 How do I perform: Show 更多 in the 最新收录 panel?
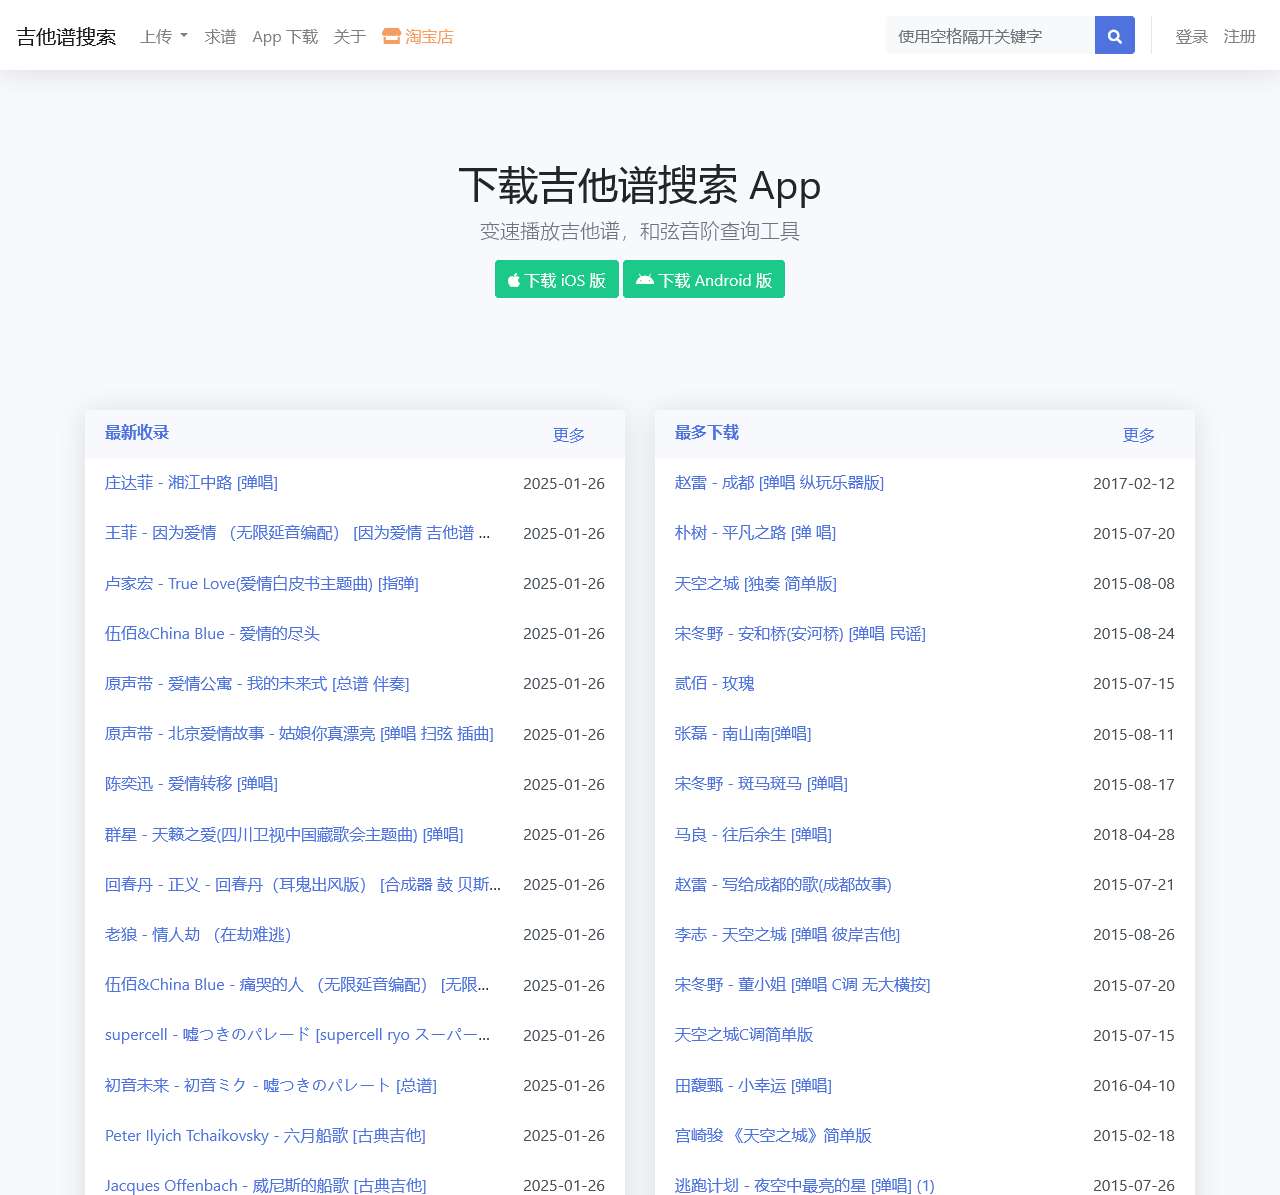point(568,435)
